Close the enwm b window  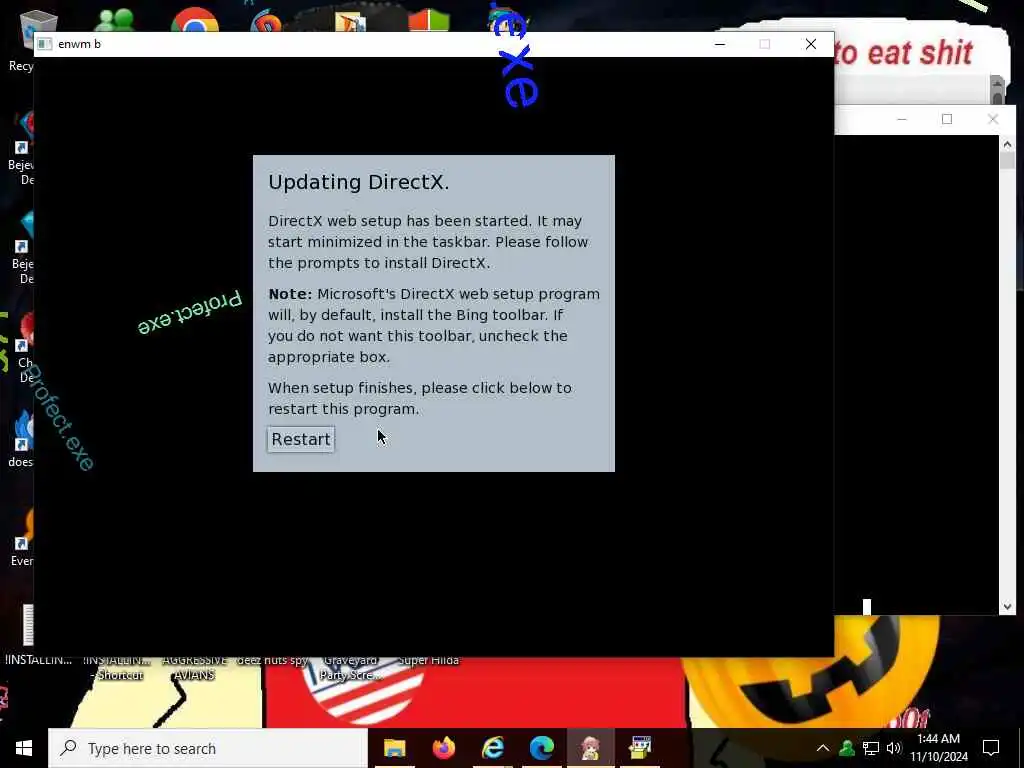tap(810, 44)
